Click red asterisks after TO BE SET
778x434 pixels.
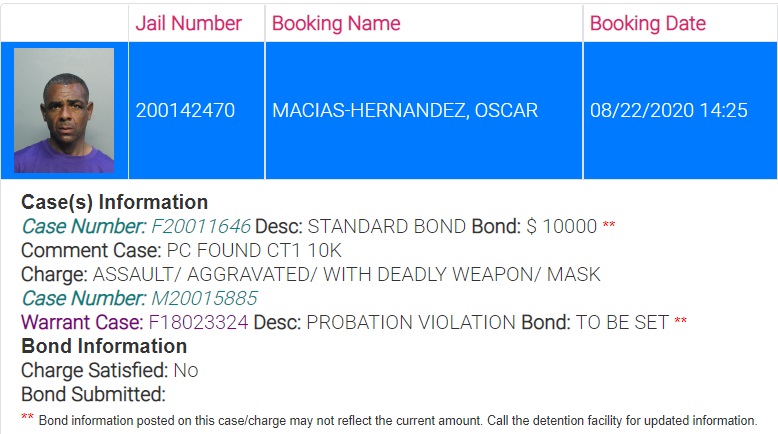pyautogui.click(x=681, y=322)
